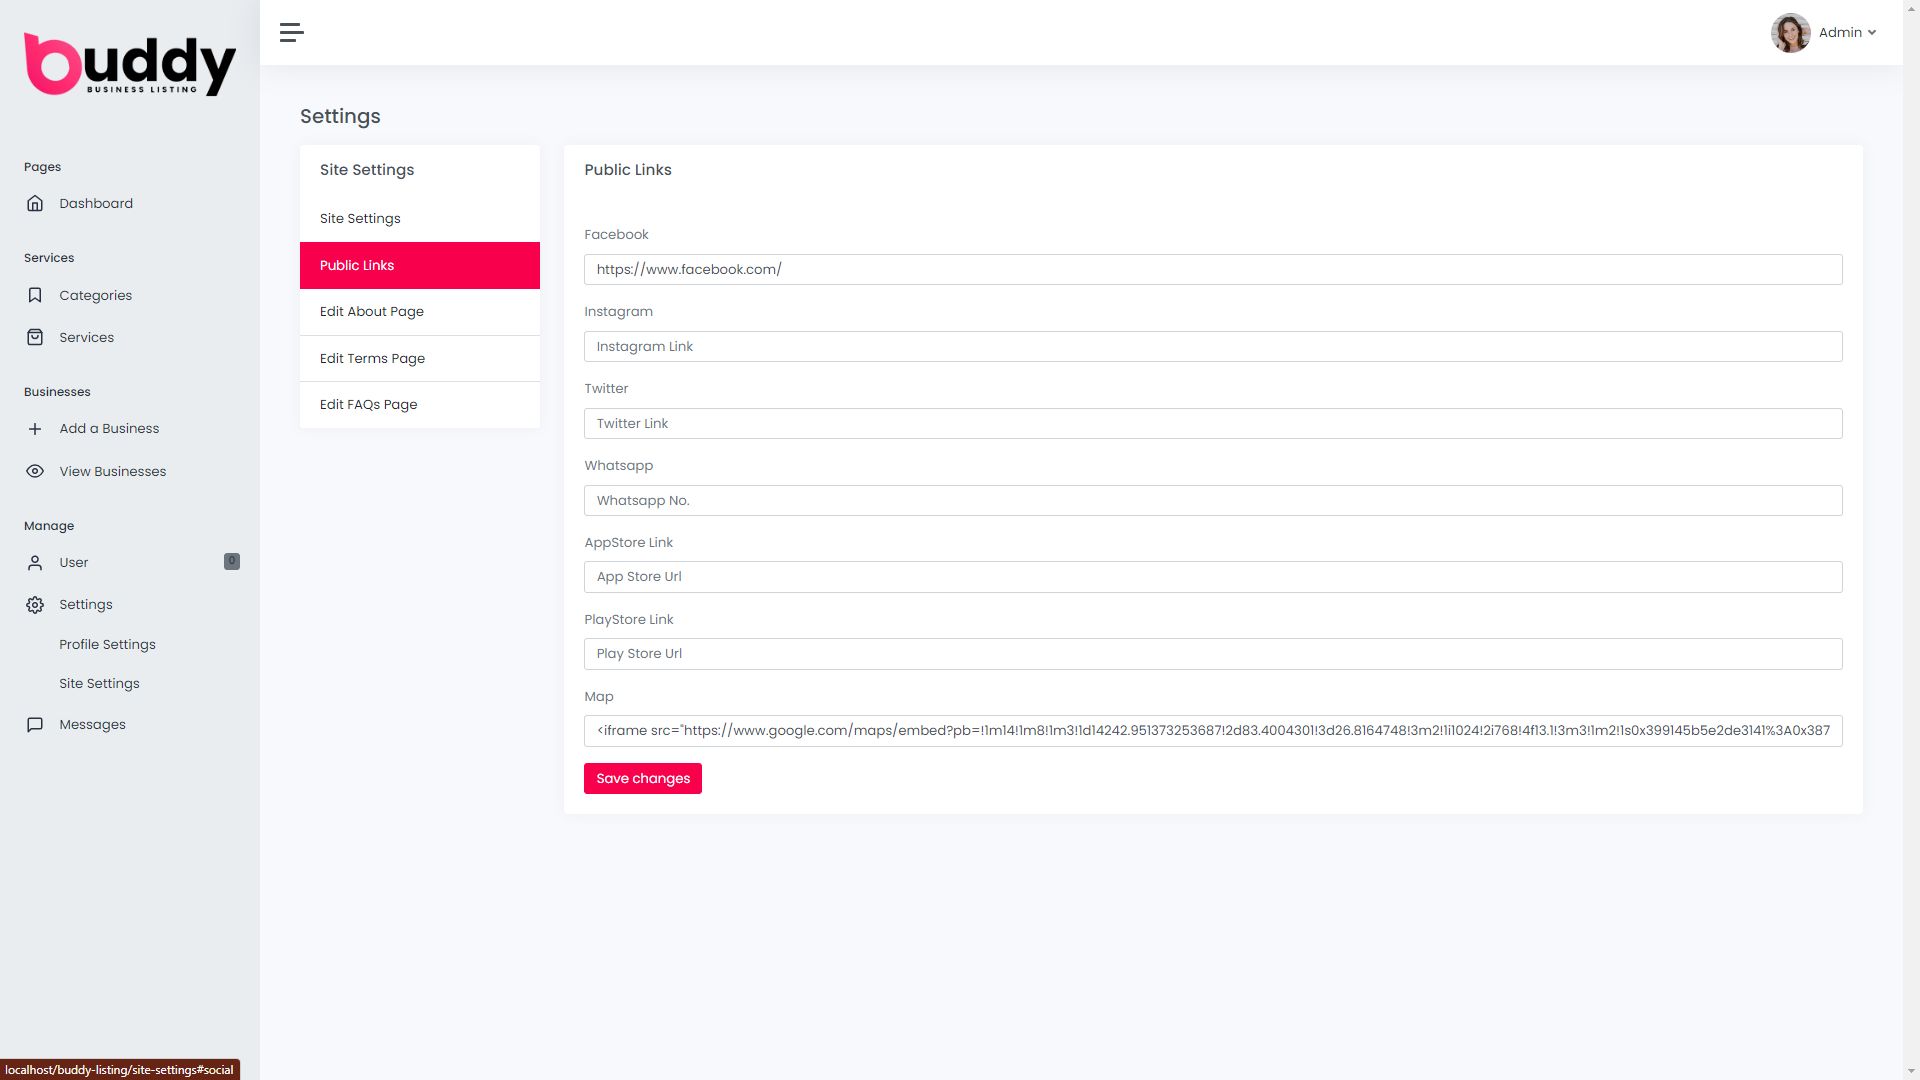Open the Profile Settings sidebar link

[x=107, y=645]
